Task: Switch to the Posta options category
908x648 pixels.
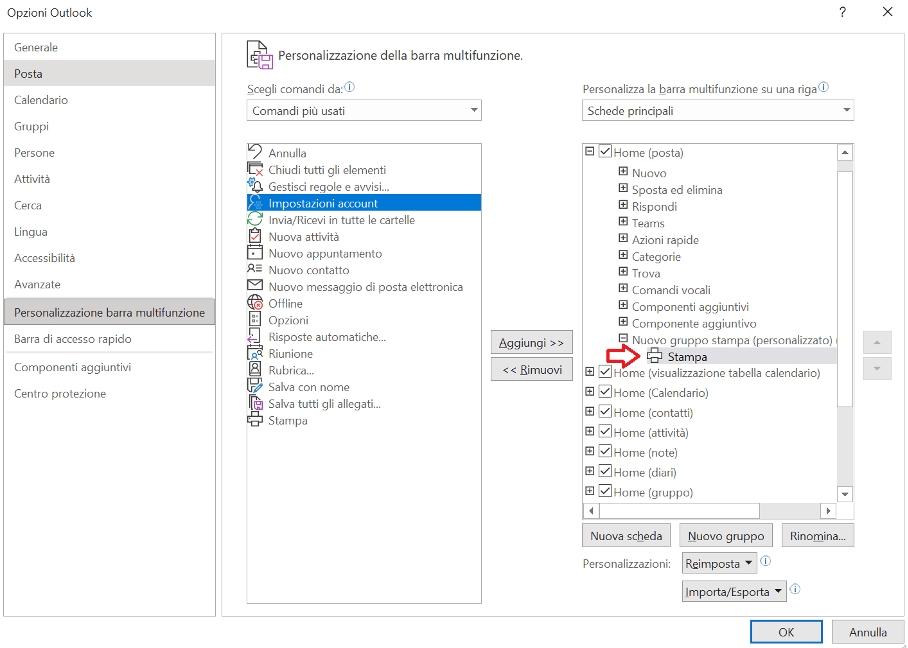Action: coord(109,74)
